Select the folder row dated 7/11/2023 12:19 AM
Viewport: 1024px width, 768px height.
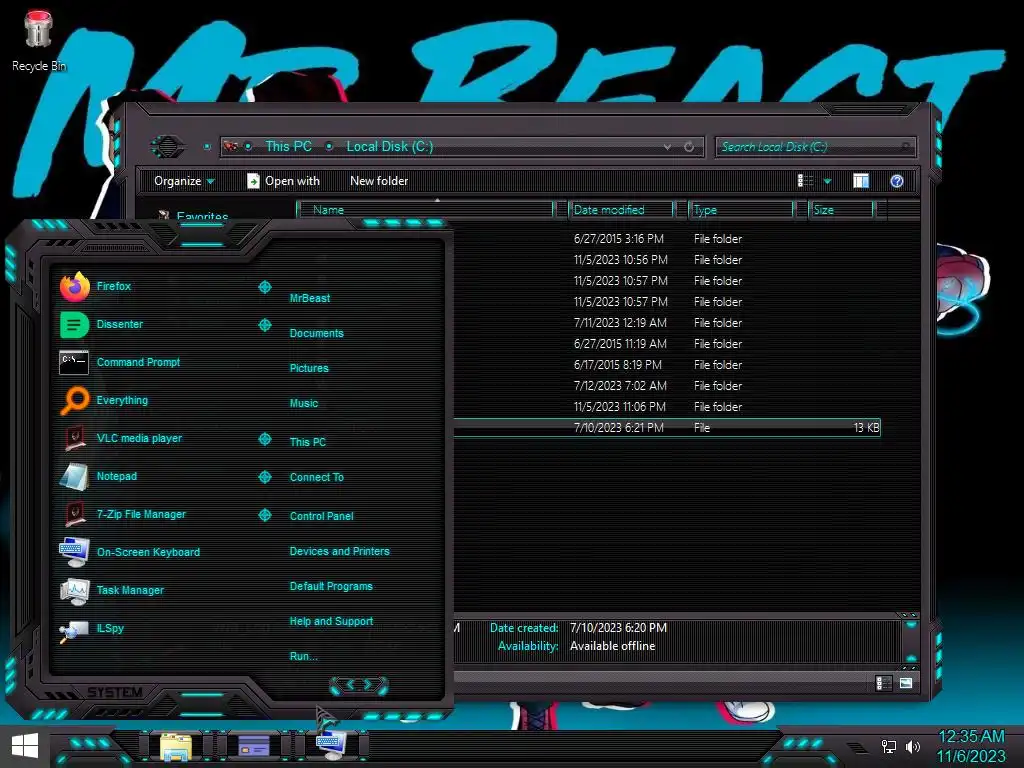[x=666, y=323]
